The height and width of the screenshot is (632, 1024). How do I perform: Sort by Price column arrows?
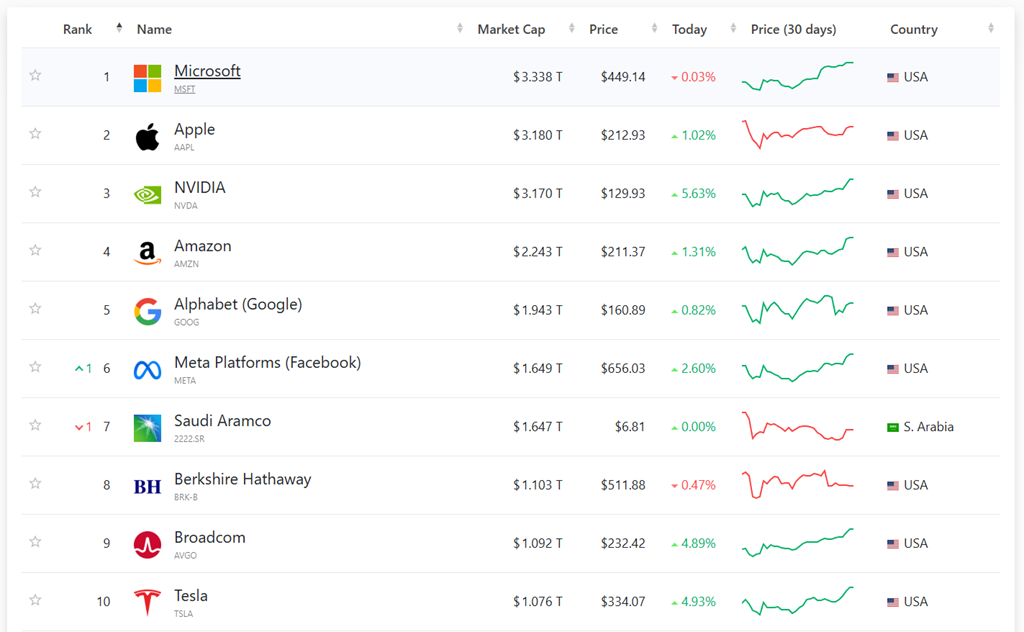point(654,28)
